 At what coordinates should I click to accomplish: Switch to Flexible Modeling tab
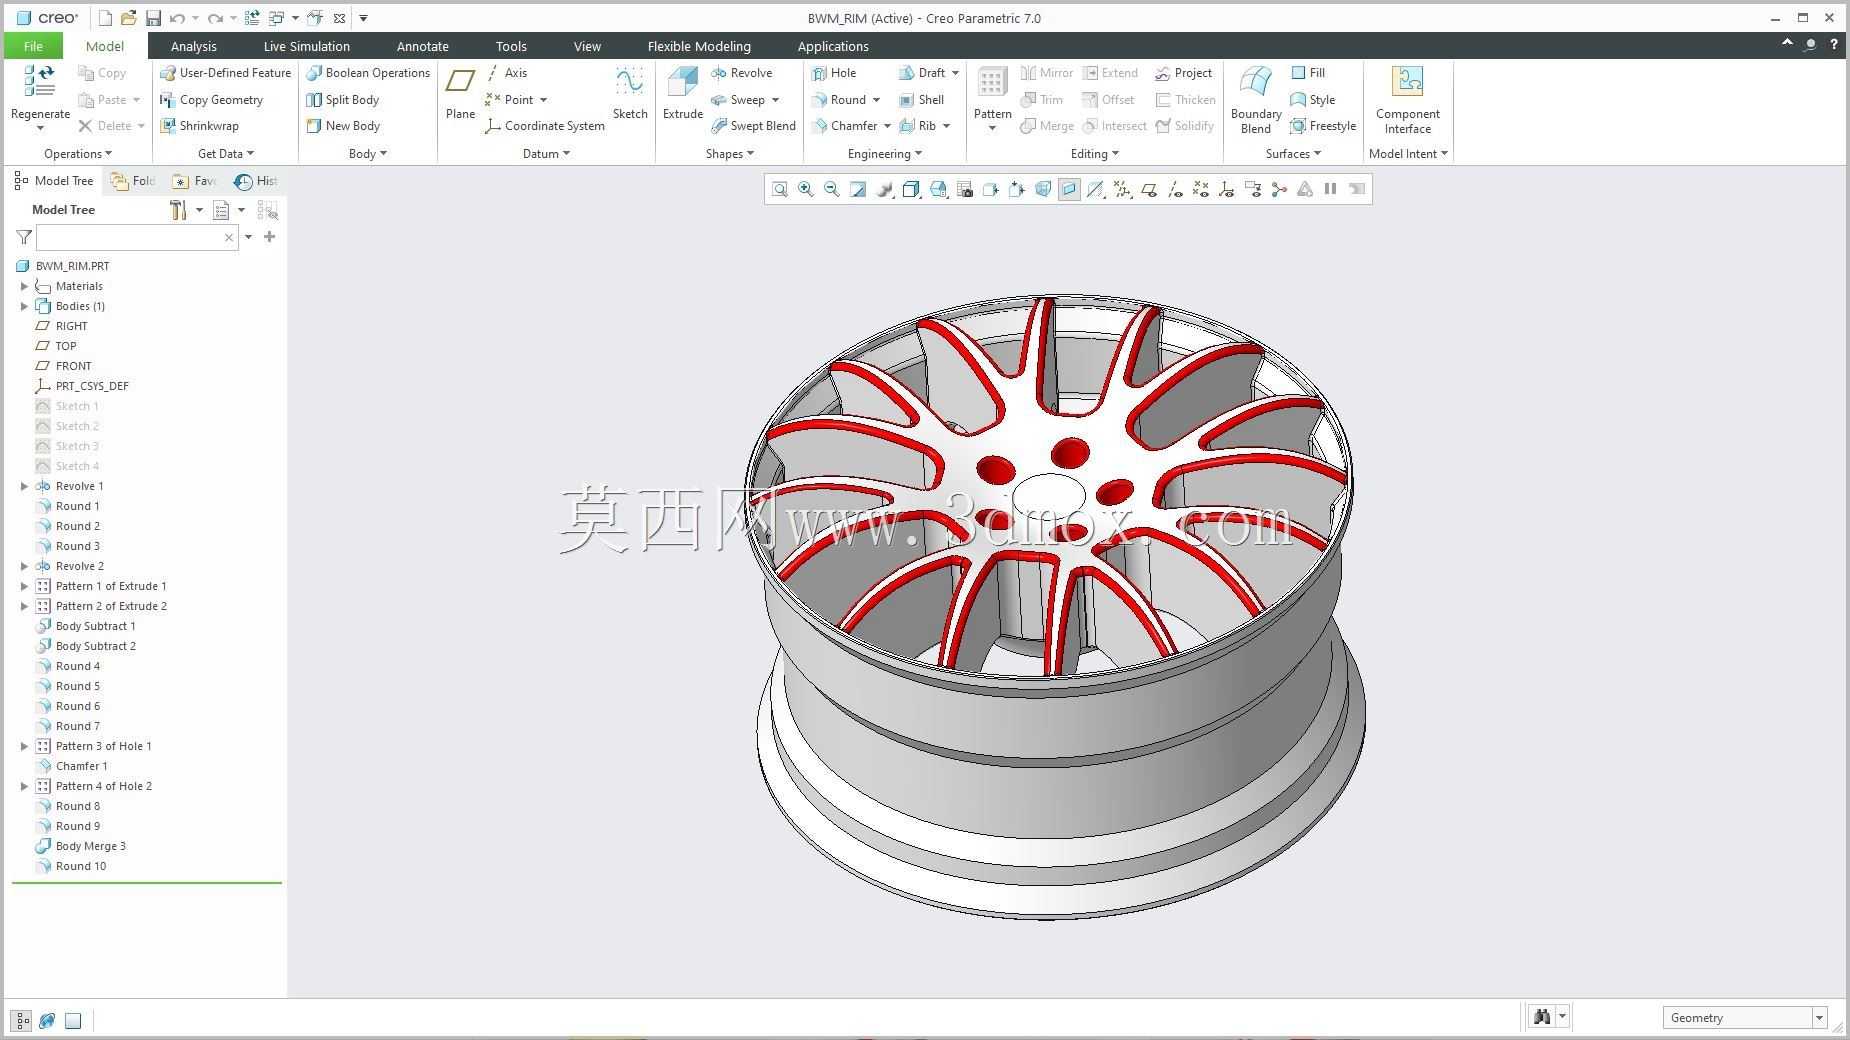pos(699,46)
